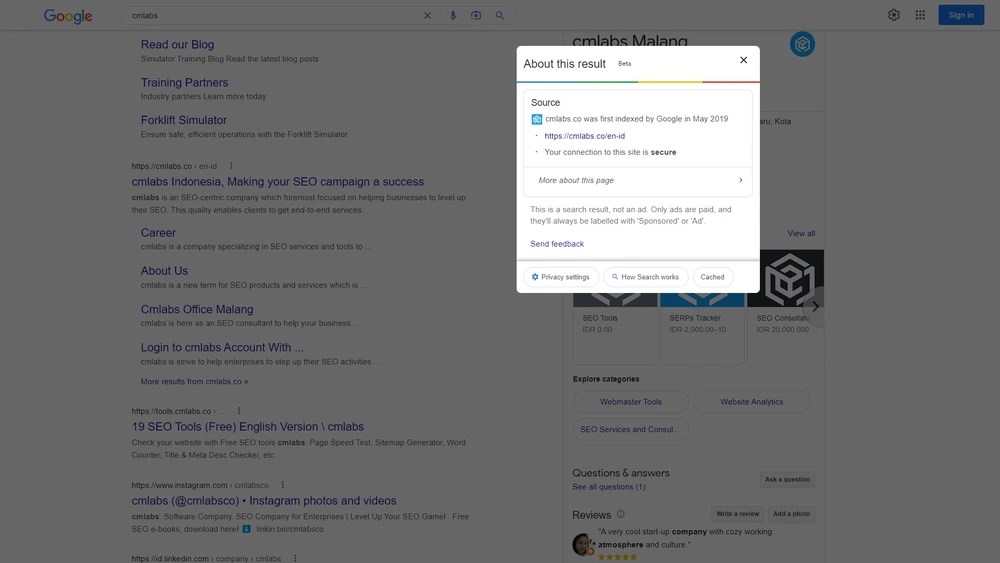Open cmlabs Instagram photos and videos result

click(x=263, y=501)
